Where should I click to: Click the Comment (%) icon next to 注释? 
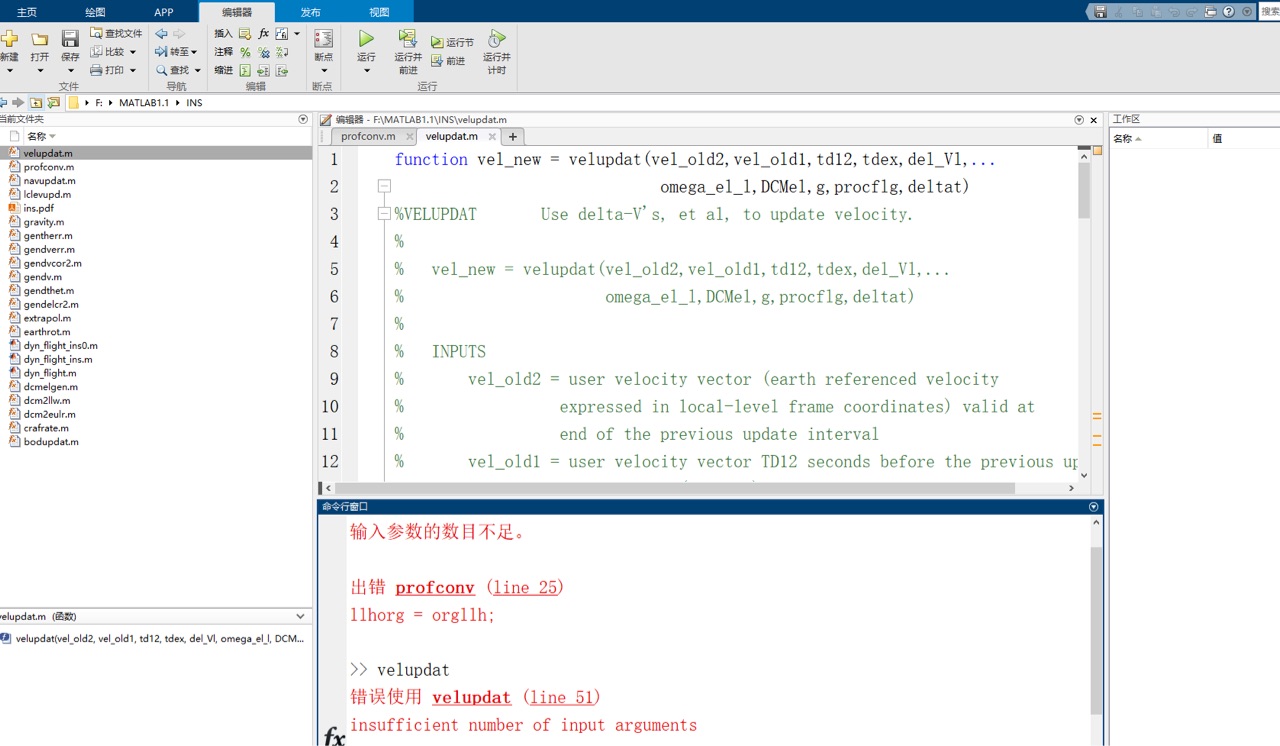click(245, 52)
